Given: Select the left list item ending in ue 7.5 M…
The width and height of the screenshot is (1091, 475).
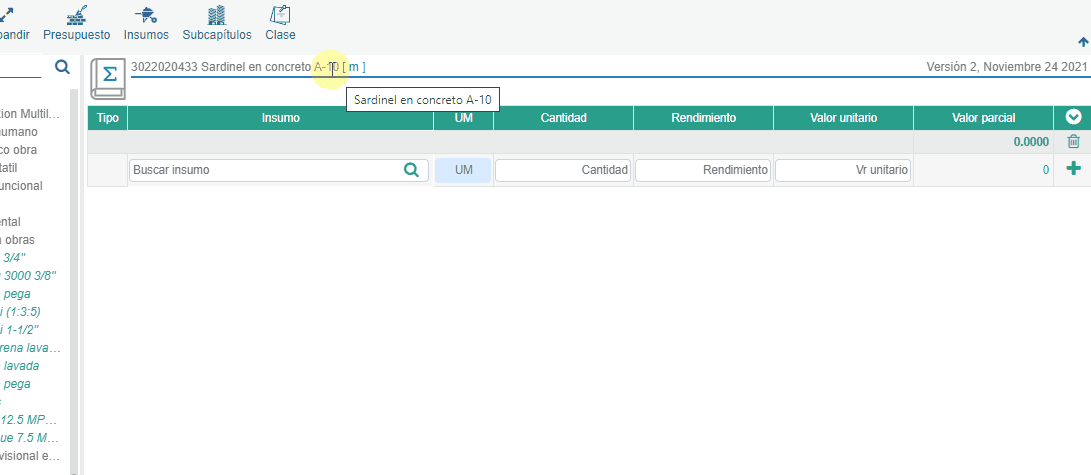Looking at the screenshot, I should tap(29, 438).
